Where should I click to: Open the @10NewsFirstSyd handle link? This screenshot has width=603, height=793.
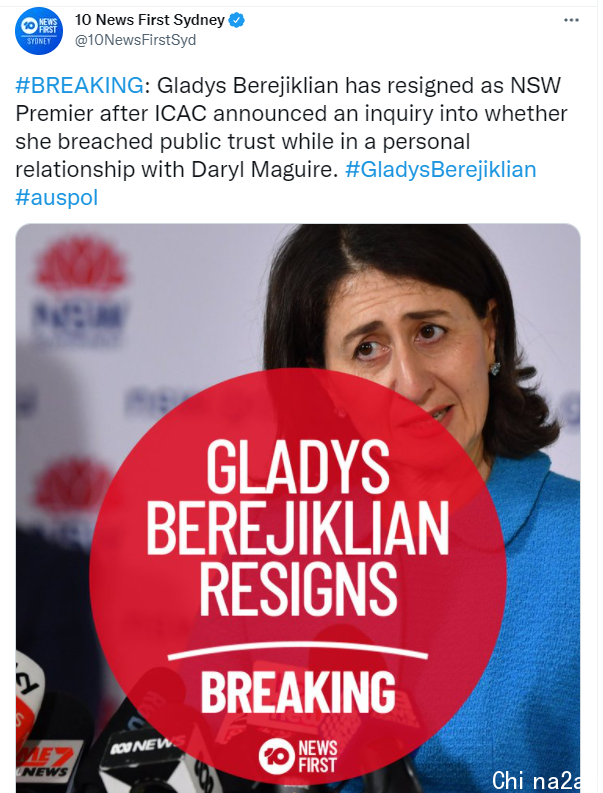click(135, 40)
